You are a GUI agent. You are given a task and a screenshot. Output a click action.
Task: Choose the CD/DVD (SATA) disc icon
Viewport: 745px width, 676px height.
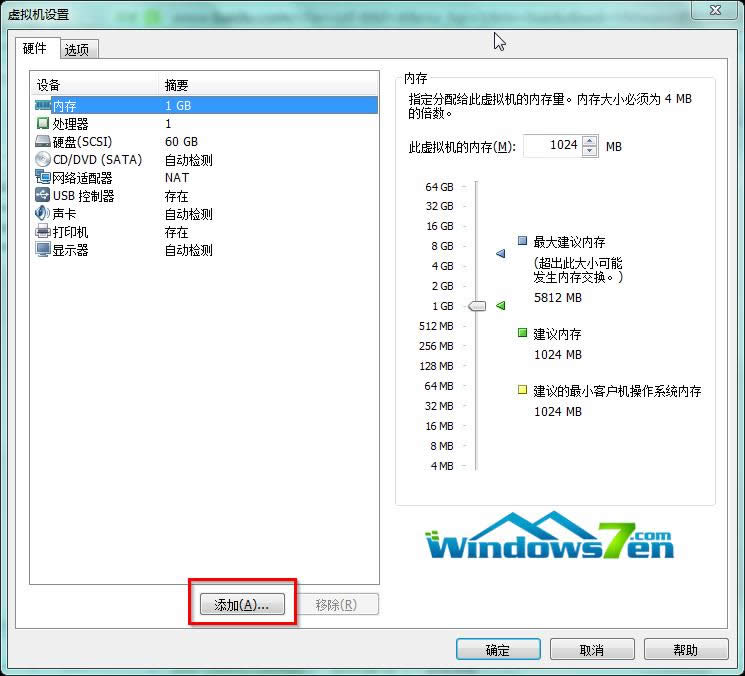(x=43, y=159)
